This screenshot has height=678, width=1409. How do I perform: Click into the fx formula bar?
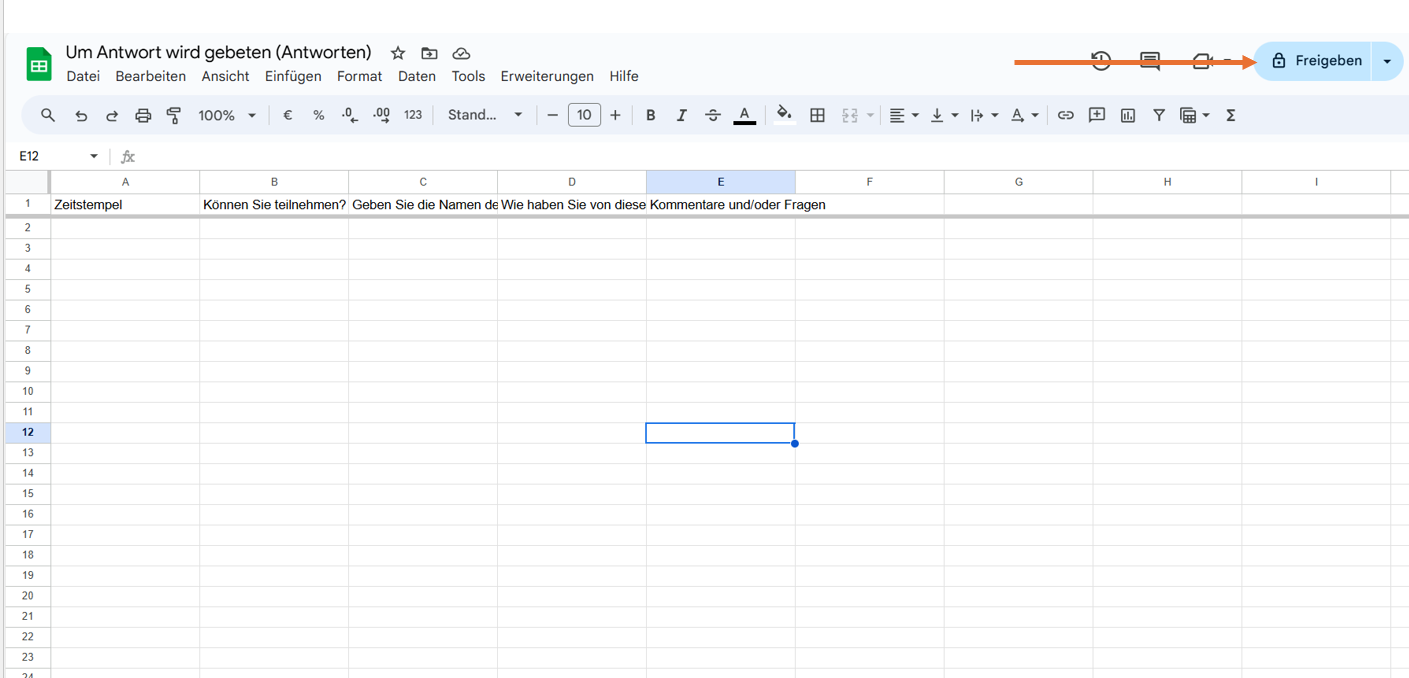(770, 156)
